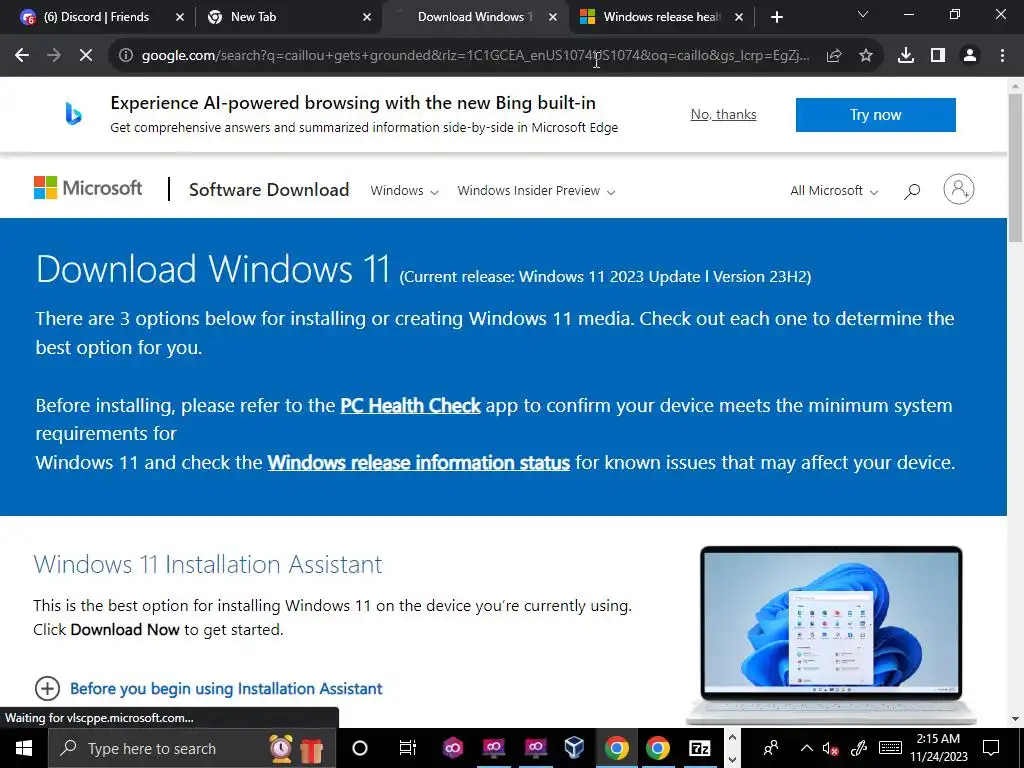Viewport: 1024px width, 768px height.
Task: Click the site search magnifier icon
Action: (912, 191)
